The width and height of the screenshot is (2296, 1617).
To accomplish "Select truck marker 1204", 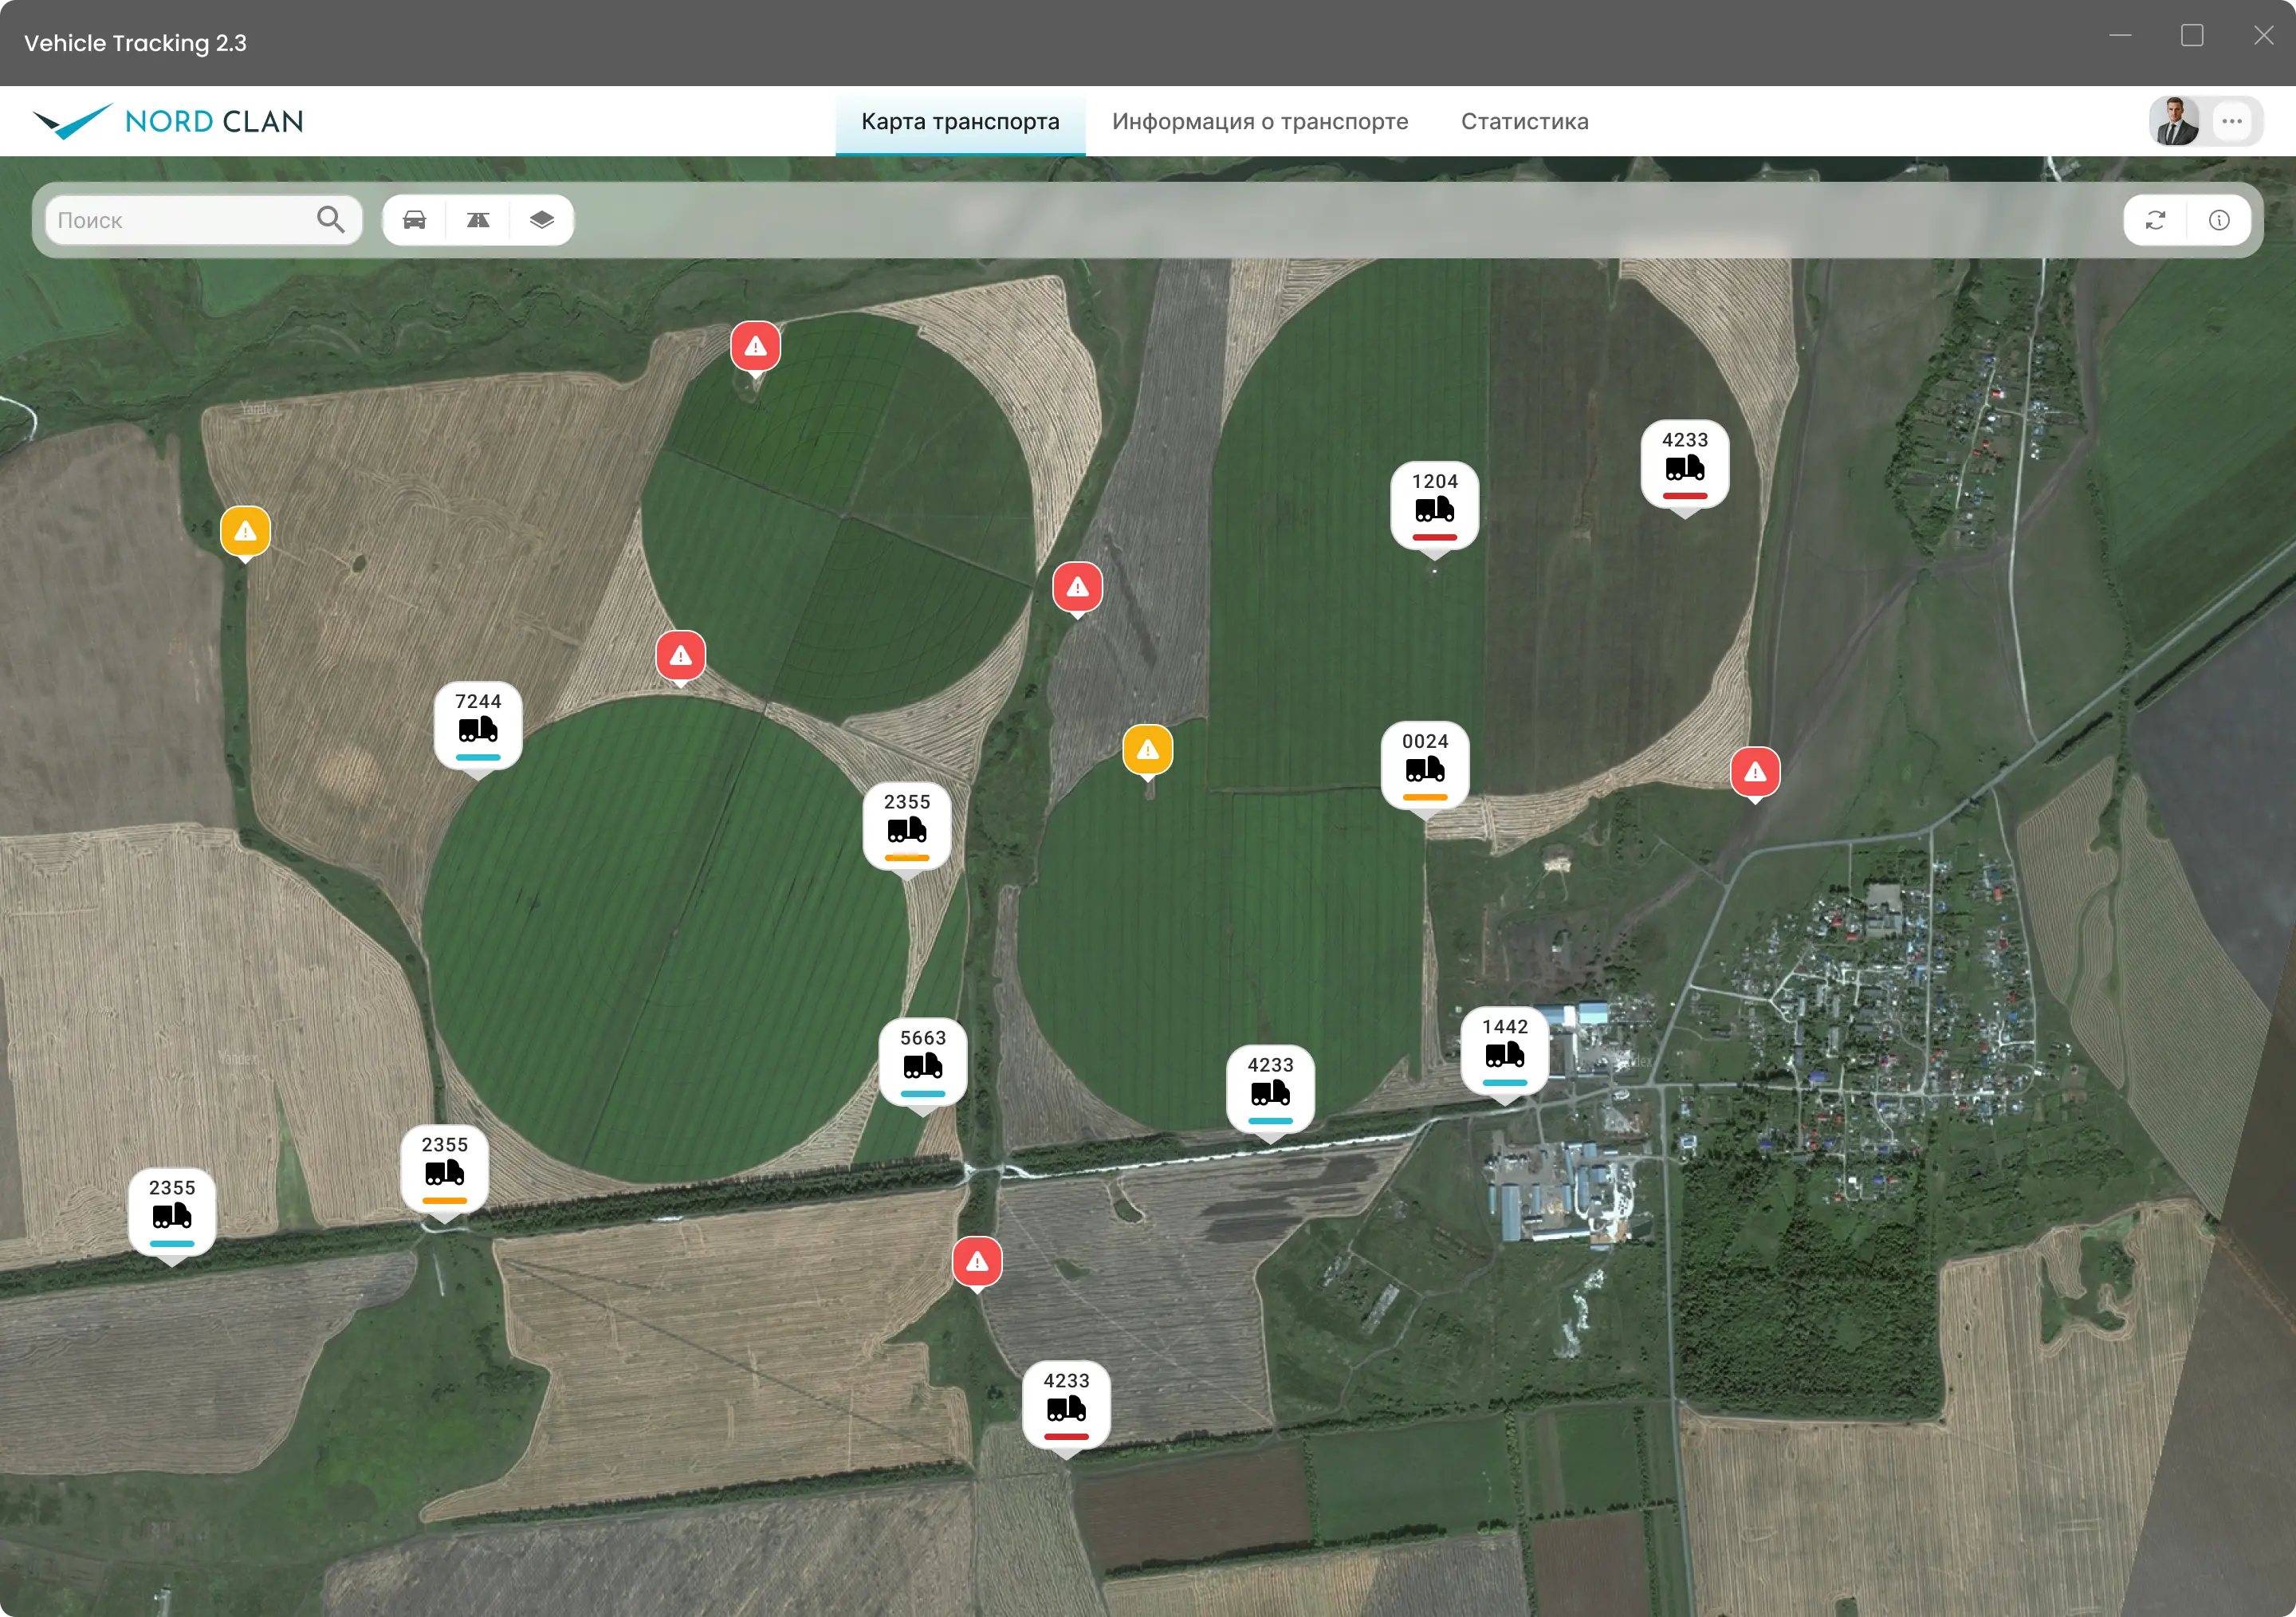I will click(1434, 508).
